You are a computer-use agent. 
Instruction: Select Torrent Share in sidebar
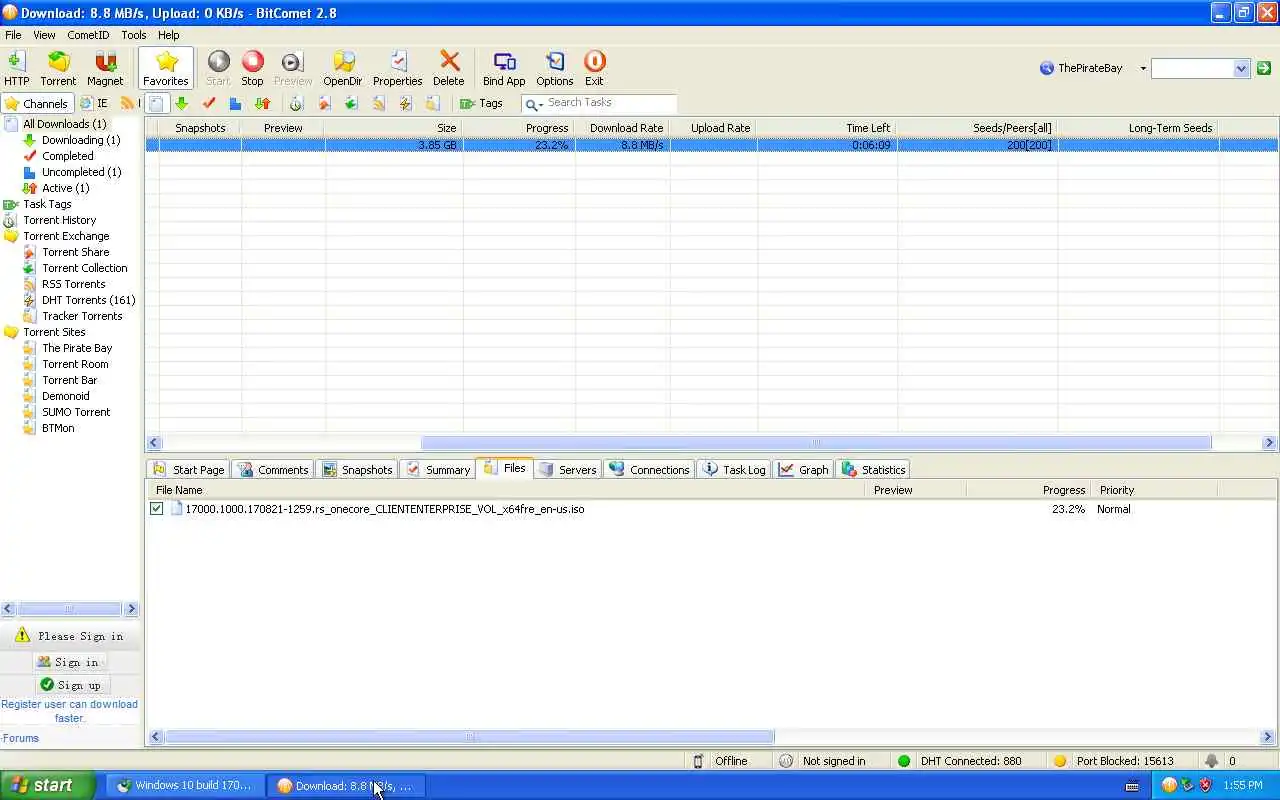[x=76, y=252]
